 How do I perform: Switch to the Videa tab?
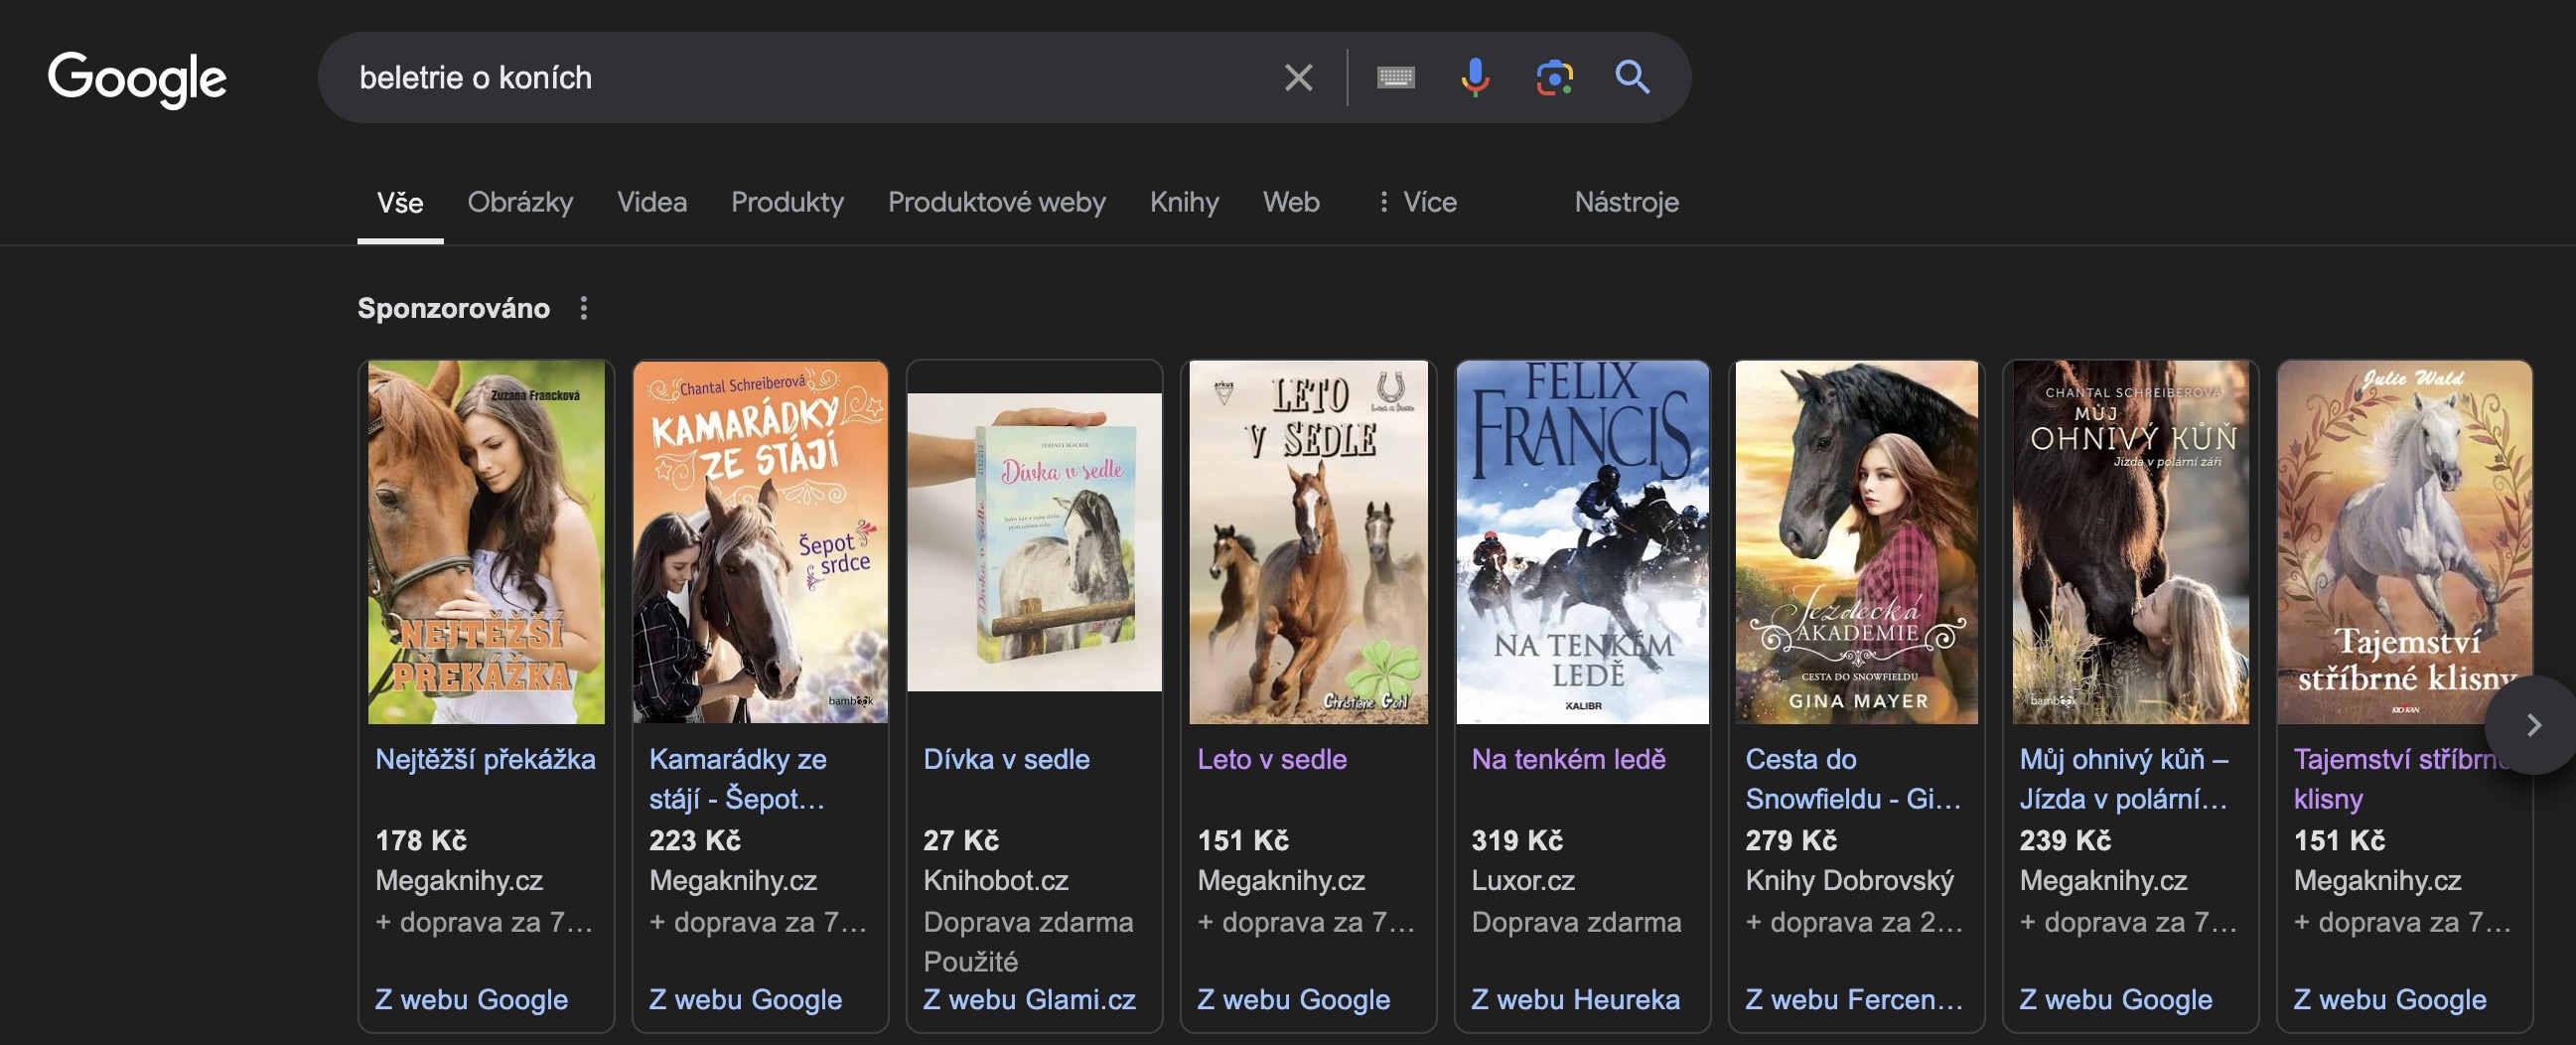click(652, 202)
